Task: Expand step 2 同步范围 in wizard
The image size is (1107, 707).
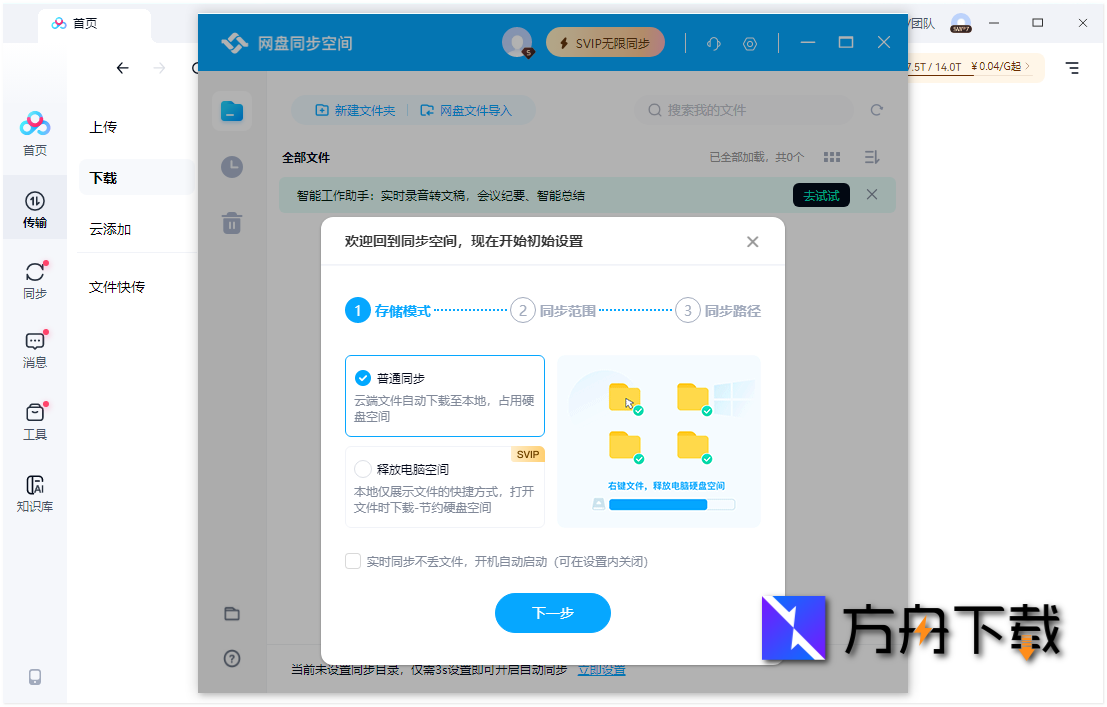Action: pos(522,310)
